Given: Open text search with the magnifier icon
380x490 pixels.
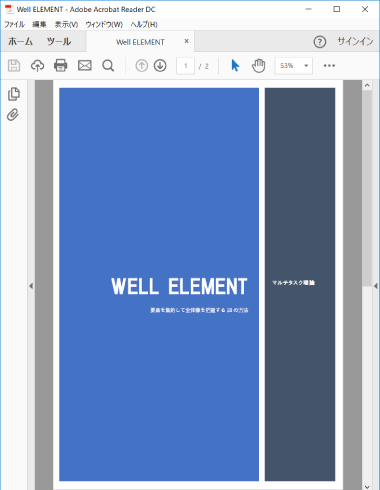Looking at the screenshot, I should 108,66.
